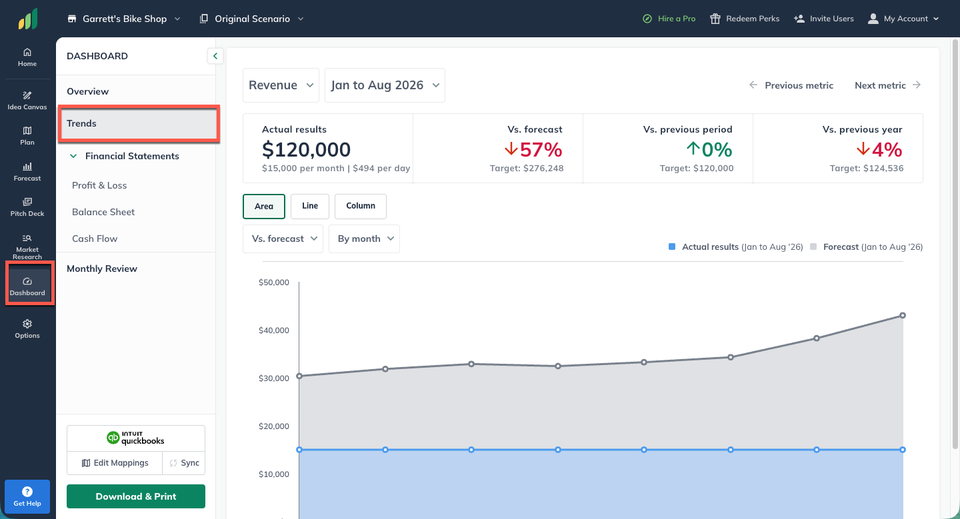Click the last forecast data point on chart
The image size is (960, 519).
pyautogui.click(x=902, y=316)
